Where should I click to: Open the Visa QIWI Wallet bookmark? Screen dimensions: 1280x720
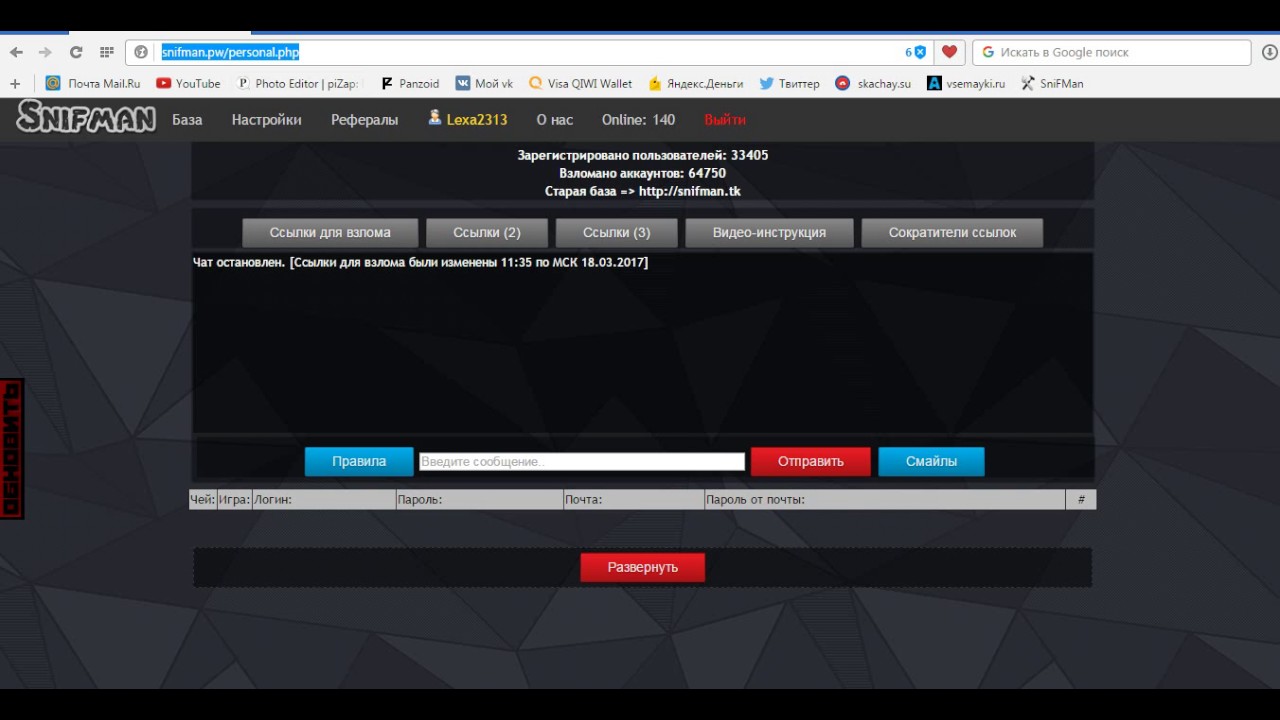tap(580, 84)
